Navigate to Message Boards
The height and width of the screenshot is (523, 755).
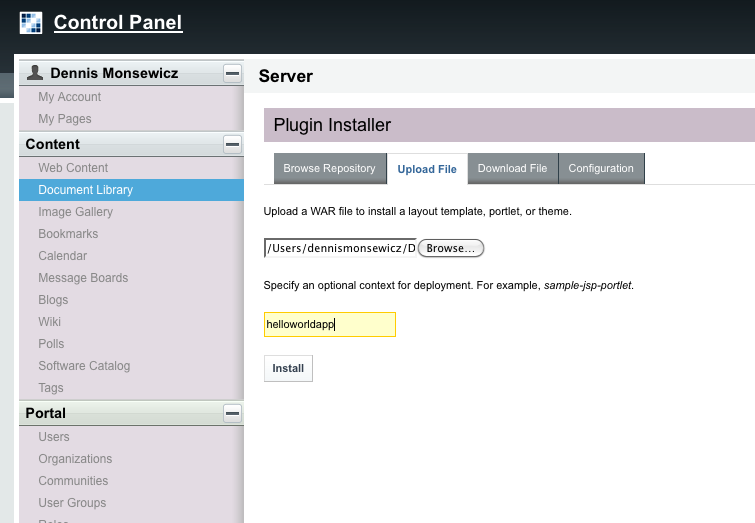point(83,278)
